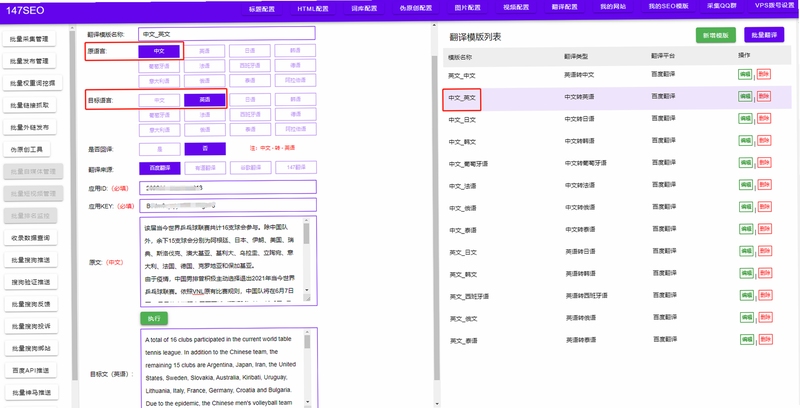Select 韩语 as the 目标语言
Screen dimensions: 800x408
(x=295, y=100)
